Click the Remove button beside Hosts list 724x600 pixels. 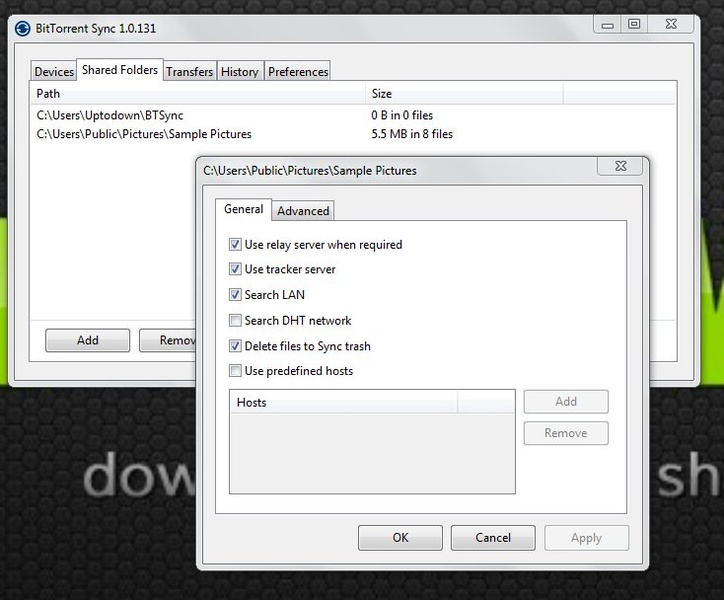(x=566, y=433)
